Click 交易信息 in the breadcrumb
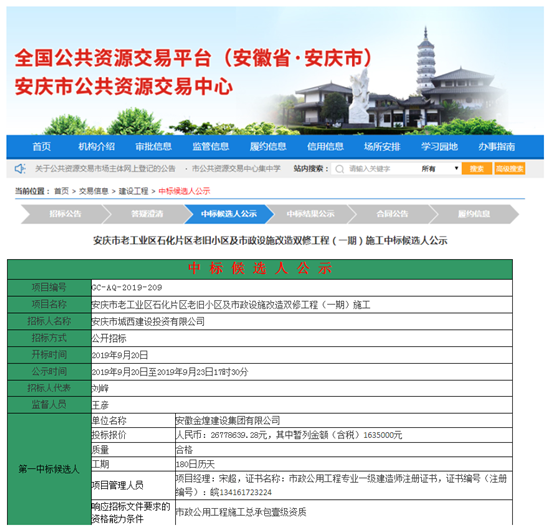This screenshot has width=550, height=531. 94,191
